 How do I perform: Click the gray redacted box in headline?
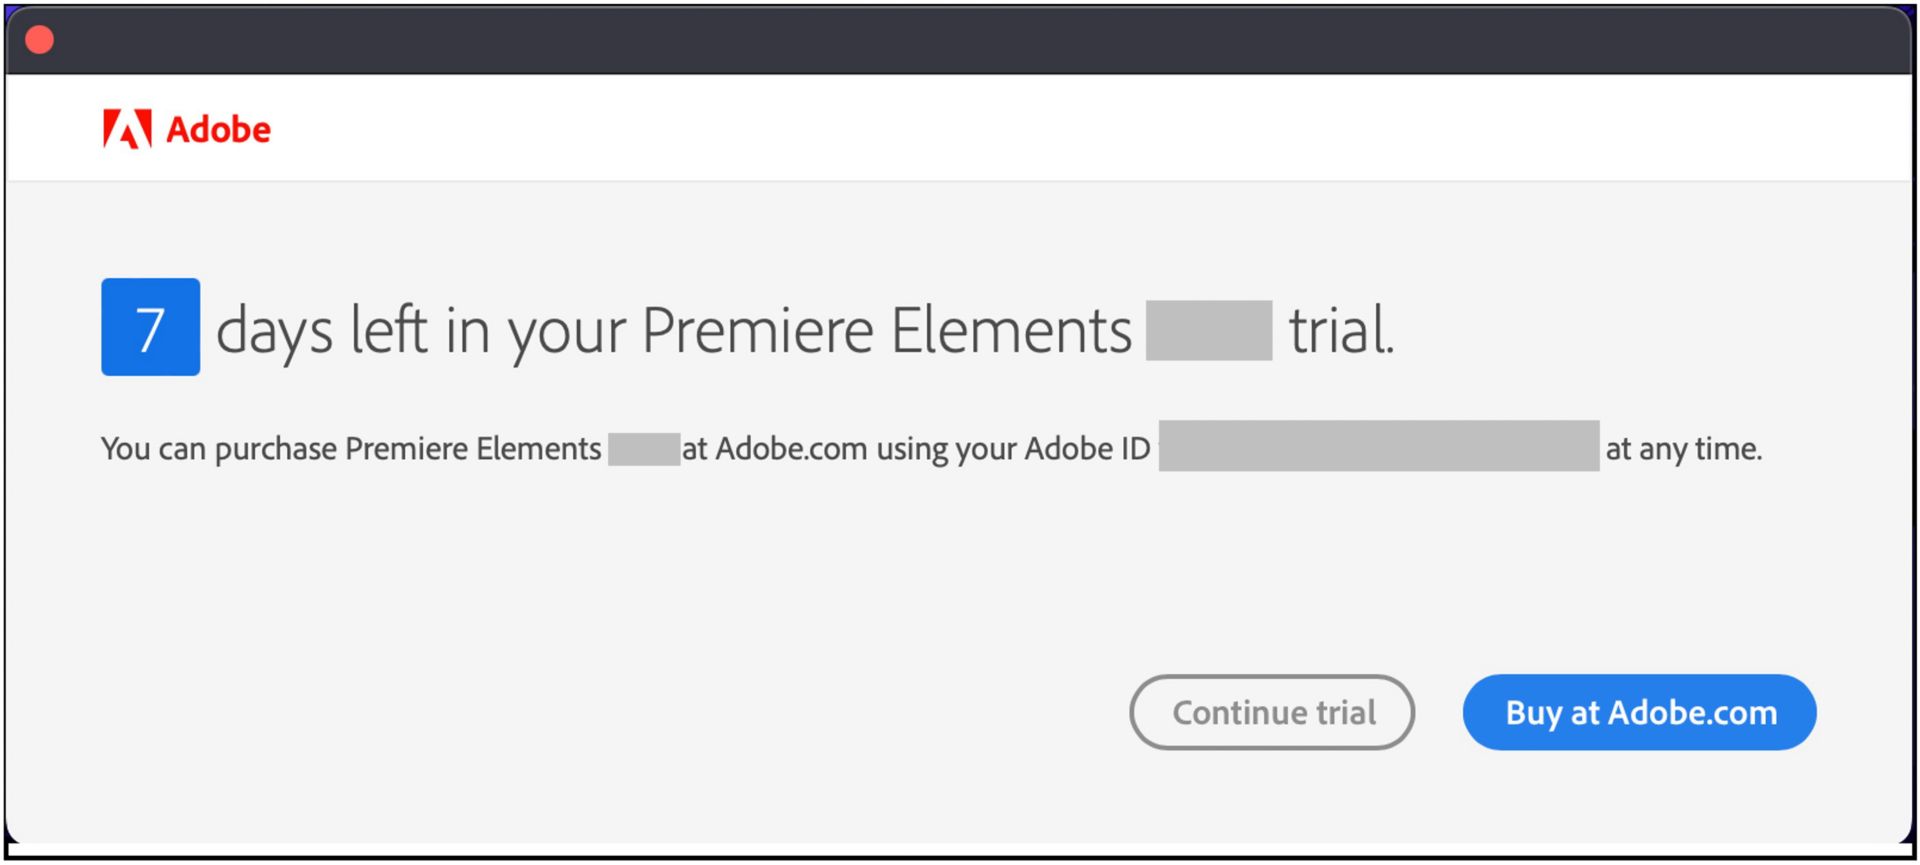pos(1208,330)
